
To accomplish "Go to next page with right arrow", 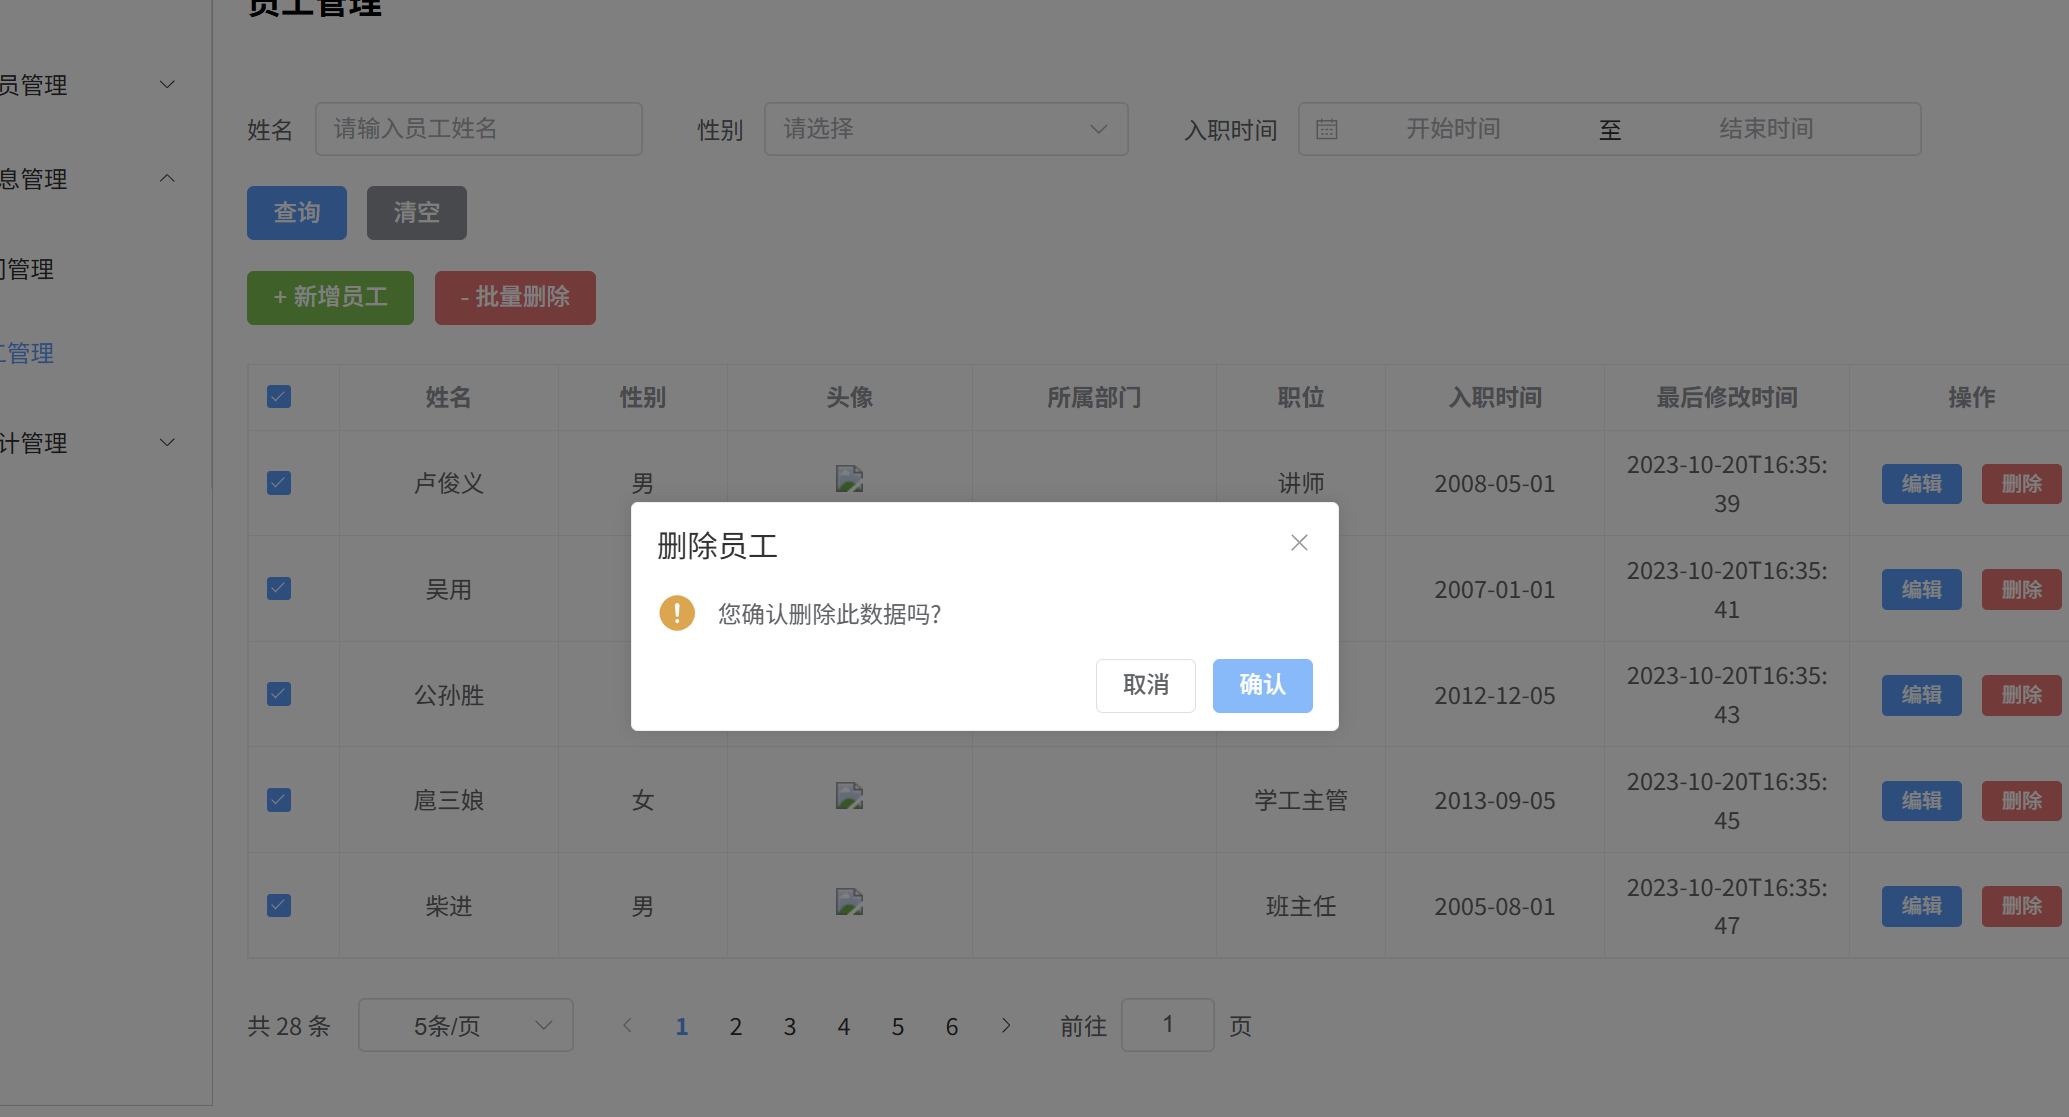I will [1006, 1026].
